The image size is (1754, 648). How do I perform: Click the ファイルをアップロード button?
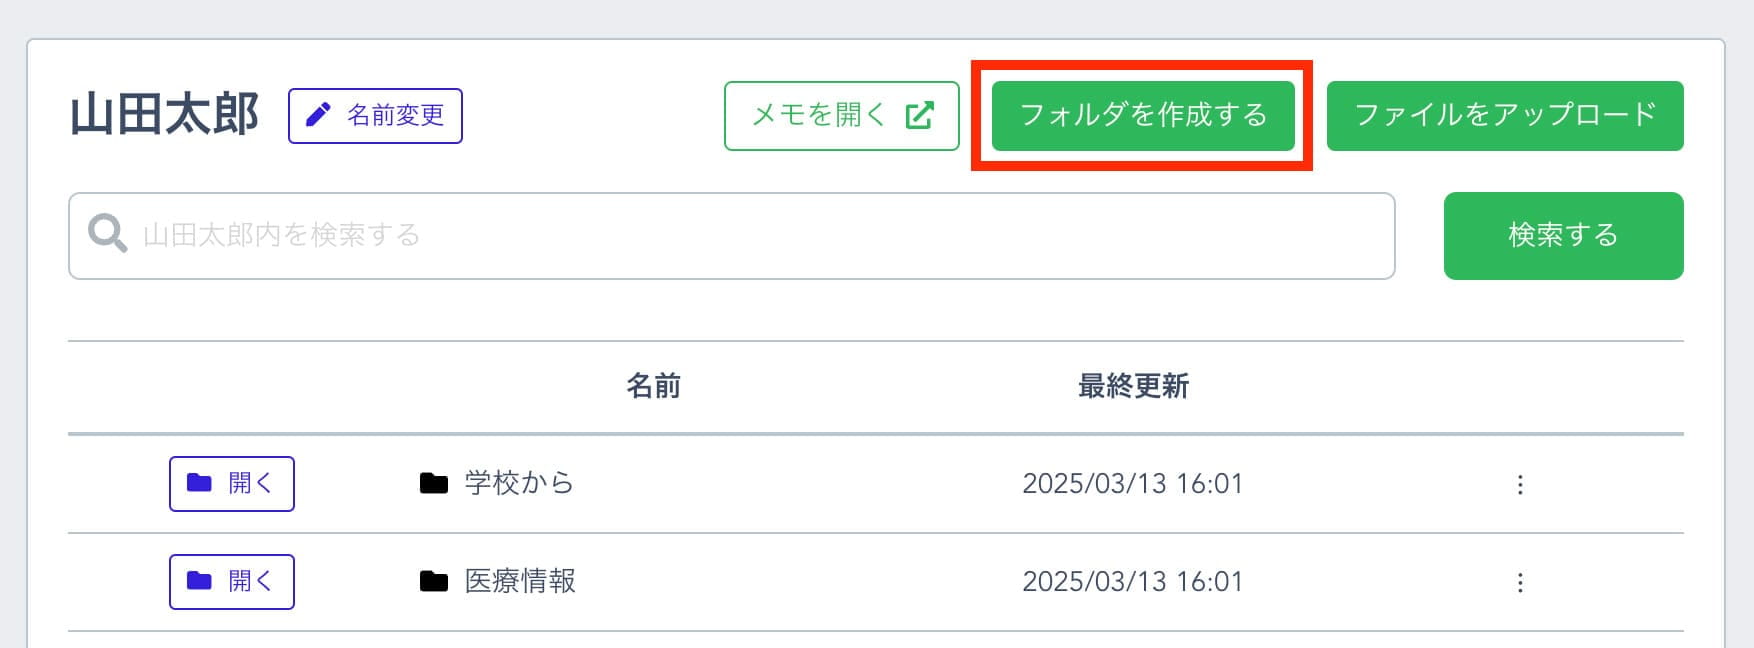coord(1505,116)
